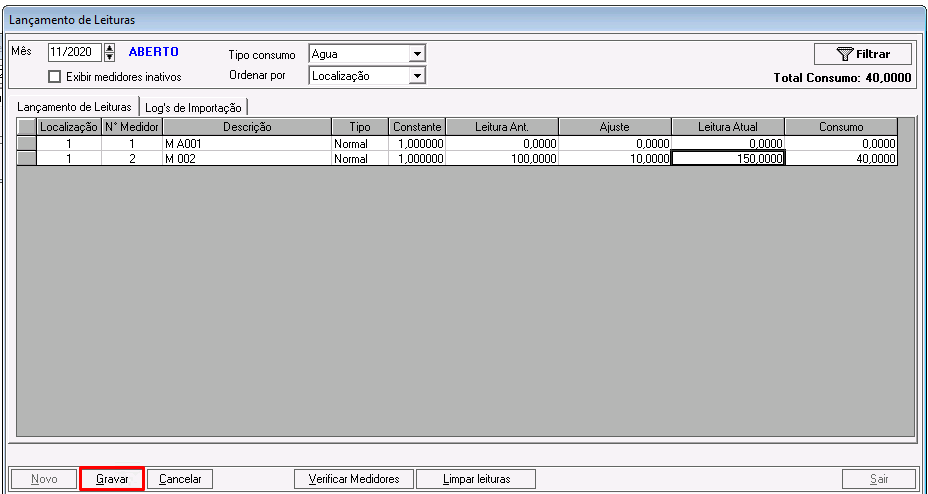Viewport: 928px width, 494px height.
Task: Click Leitura Atual cell 150,0000
Action: pyautogui.click(x=728, y=158)
